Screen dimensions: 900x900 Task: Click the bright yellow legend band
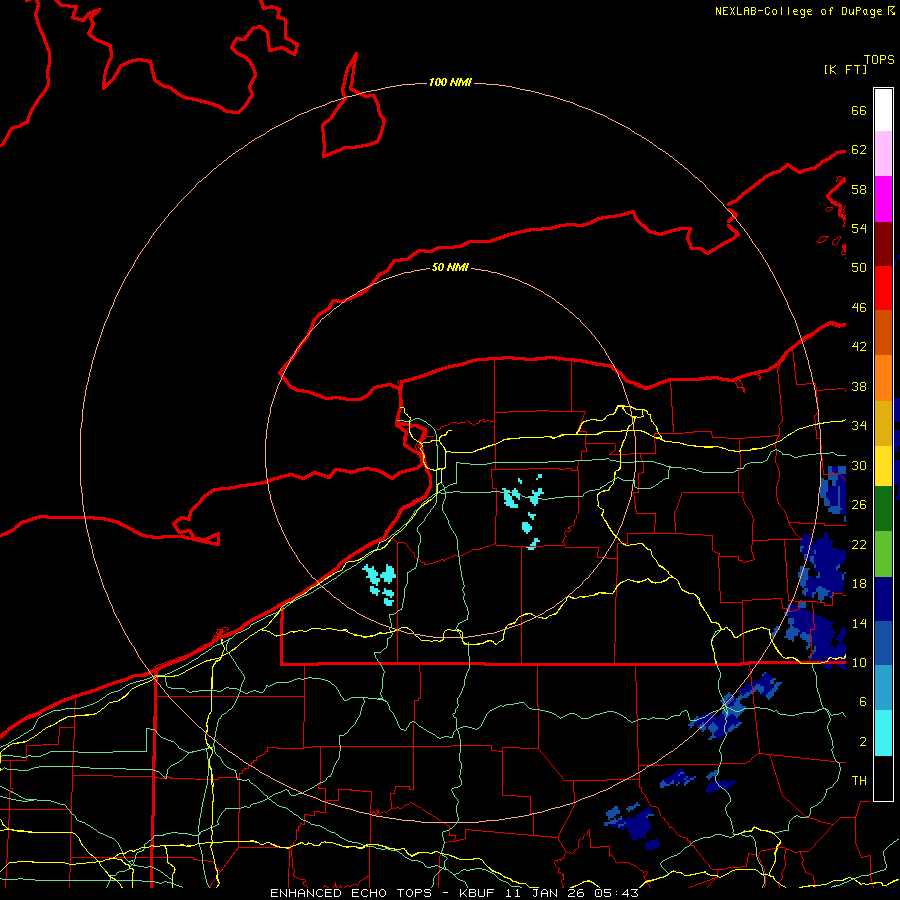883,465
